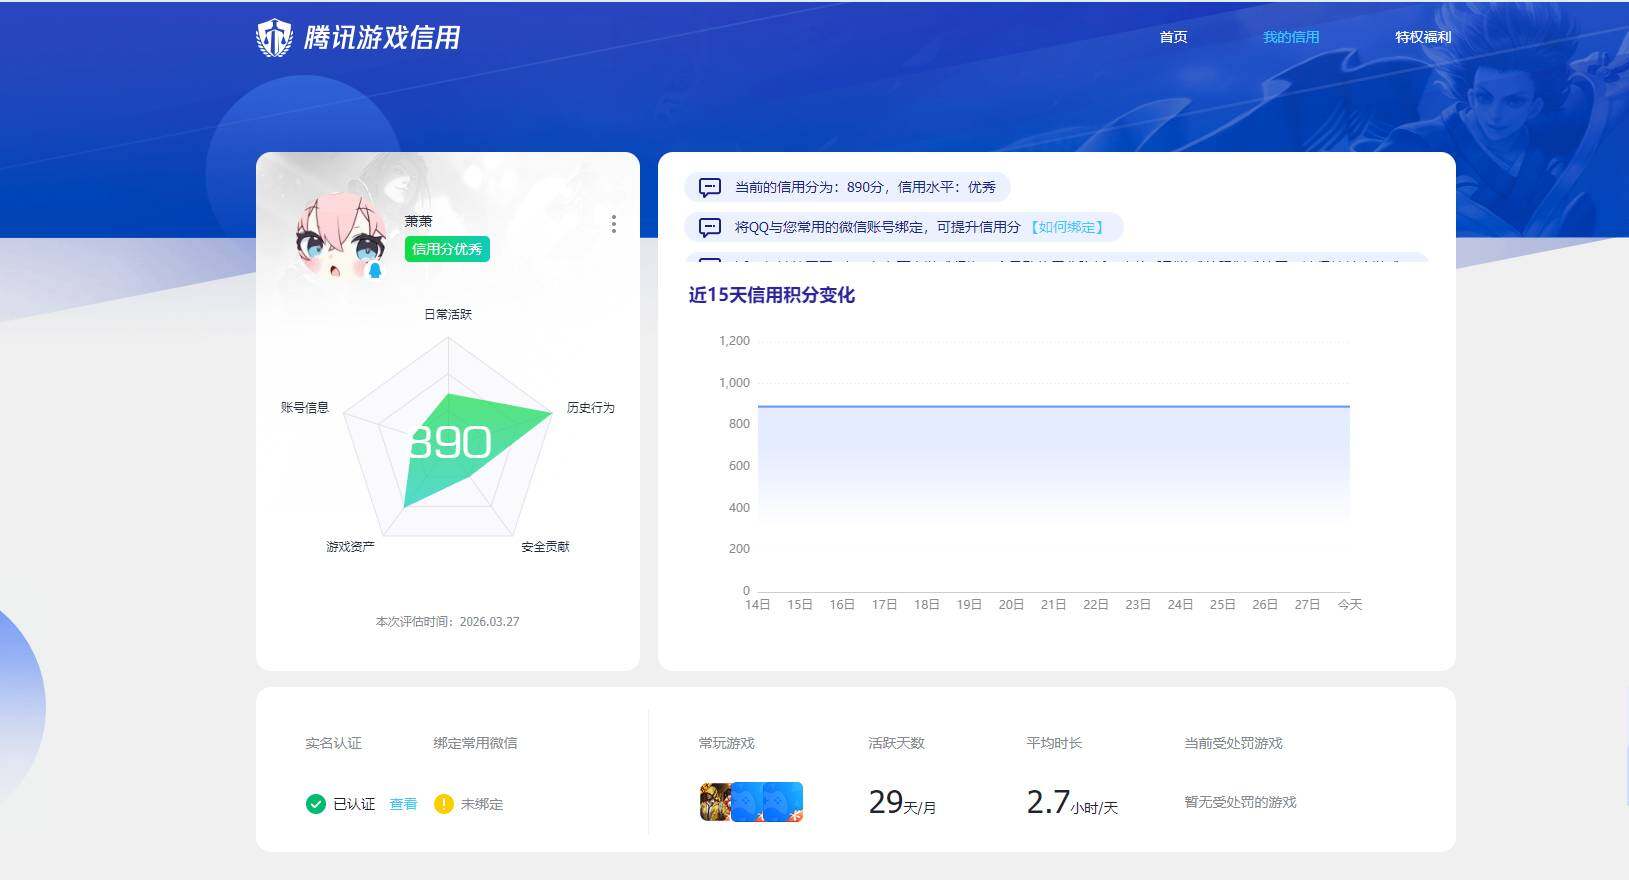Click the 常玩游戏 label
Viewport: 1629px width, 880px height.
727,743
